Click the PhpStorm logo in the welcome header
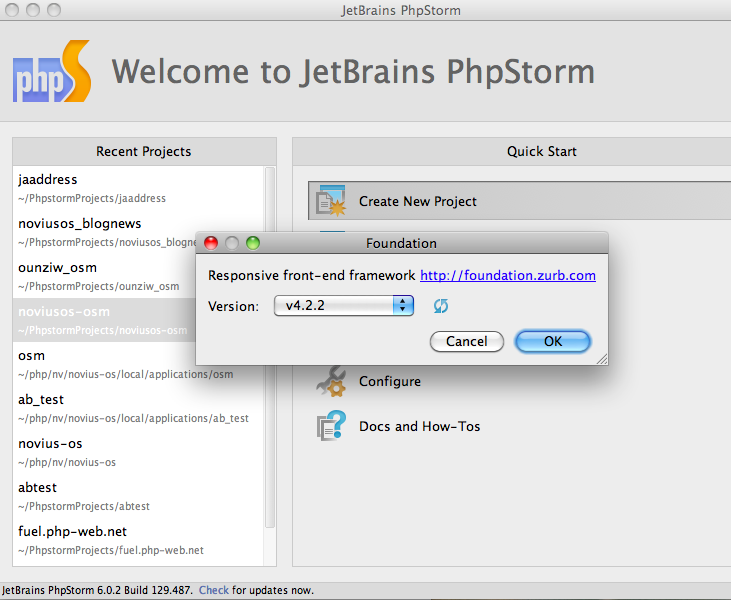This screenshot has width=731, height=600. [x=52, y=71]
